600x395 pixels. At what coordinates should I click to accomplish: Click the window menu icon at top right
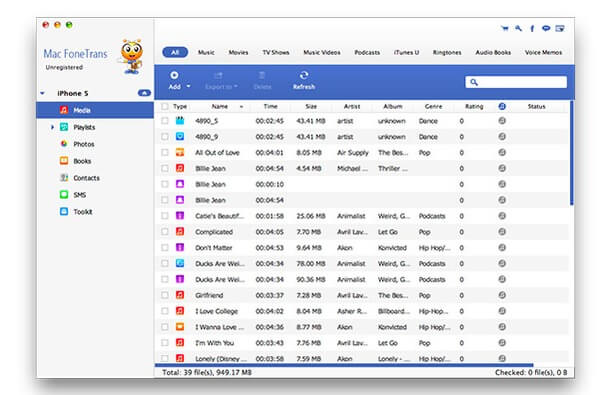[560, 28]
